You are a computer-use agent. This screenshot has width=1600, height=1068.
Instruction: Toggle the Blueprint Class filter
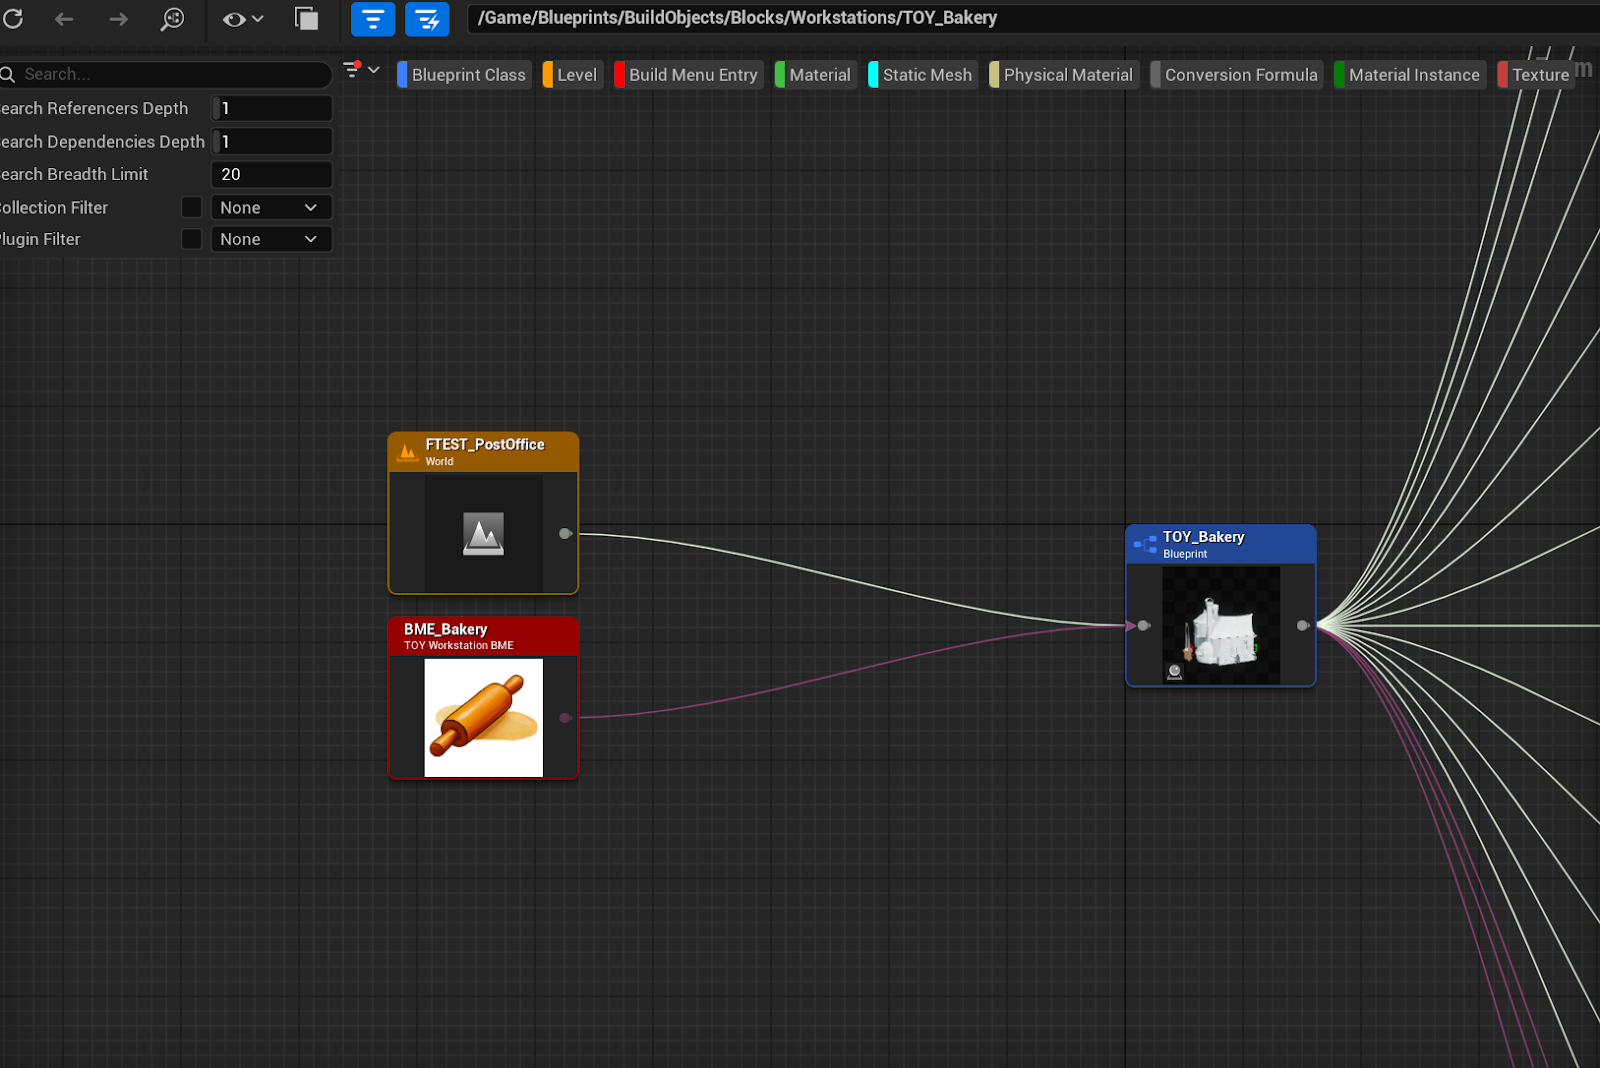467,75
